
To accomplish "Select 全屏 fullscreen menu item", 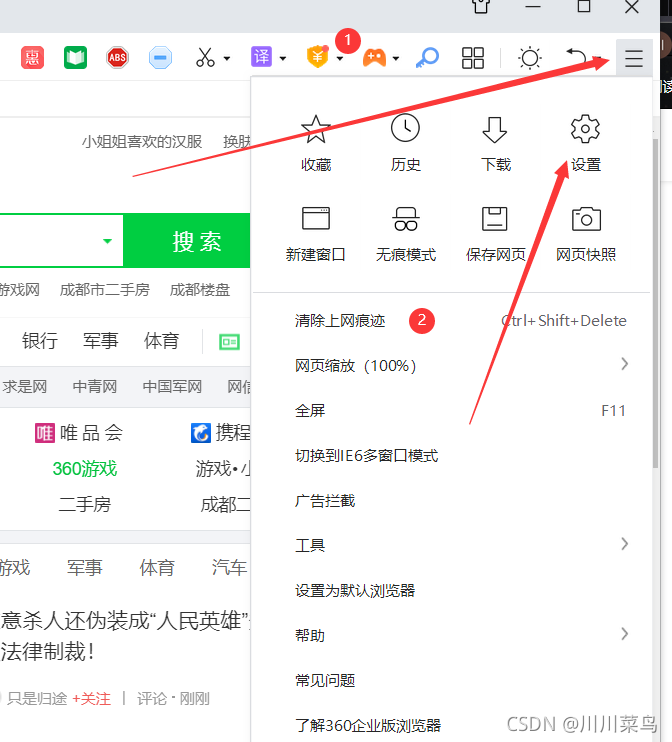I will (x=451, y=410).
